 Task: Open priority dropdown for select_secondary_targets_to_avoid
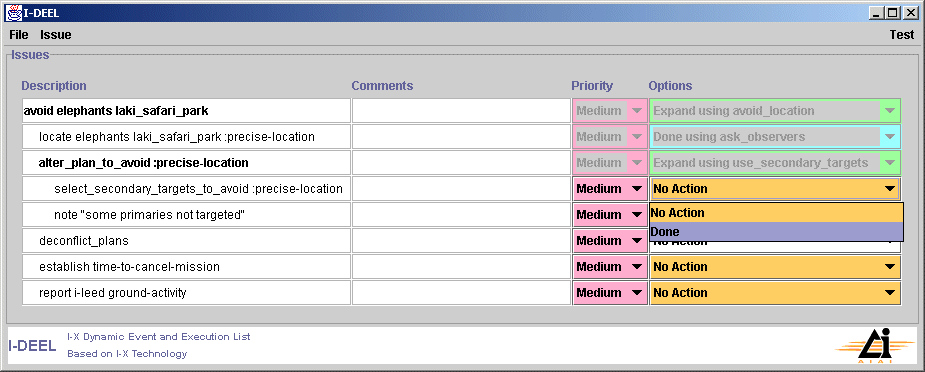(x=610, y=189)
